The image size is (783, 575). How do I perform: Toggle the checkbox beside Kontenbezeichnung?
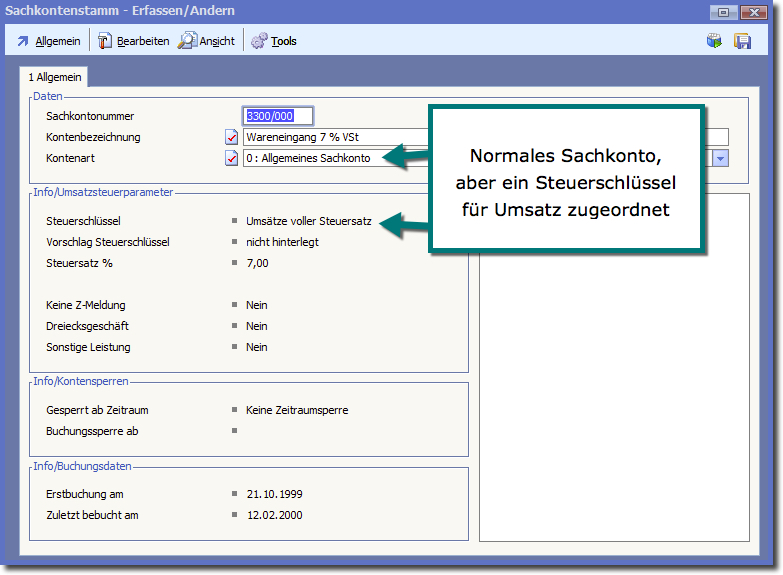click(232, 137)
